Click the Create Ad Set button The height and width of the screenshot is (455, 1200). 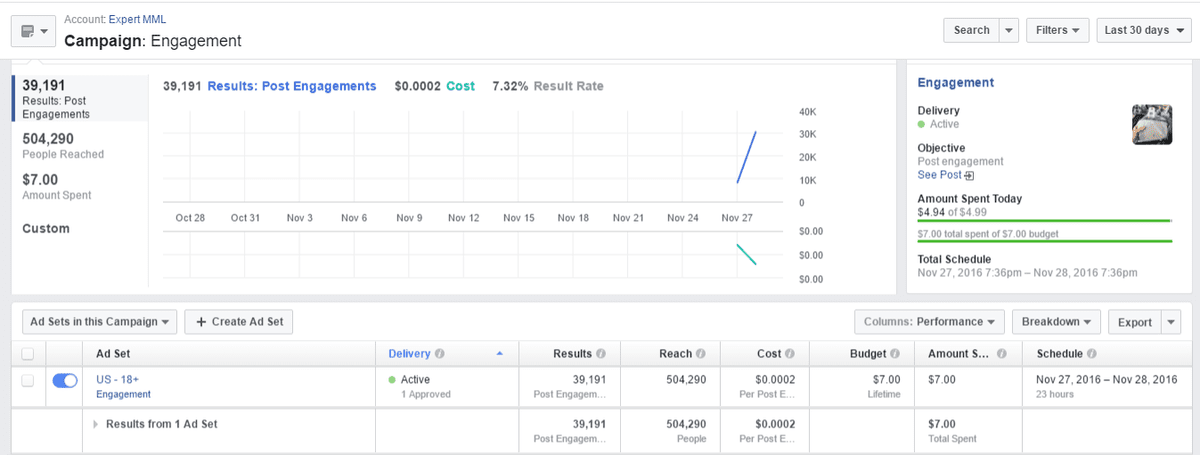(239, 322)
